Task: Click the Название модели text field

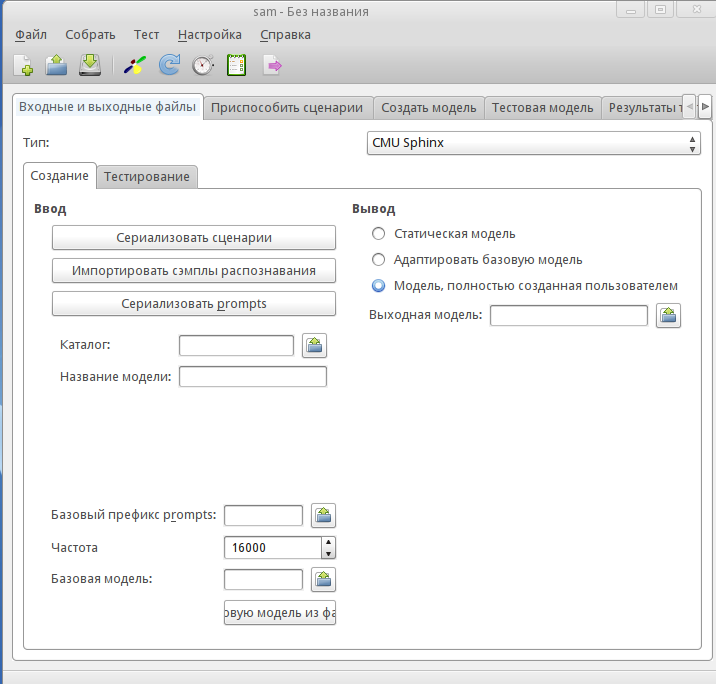Action: tap(253, 377)
